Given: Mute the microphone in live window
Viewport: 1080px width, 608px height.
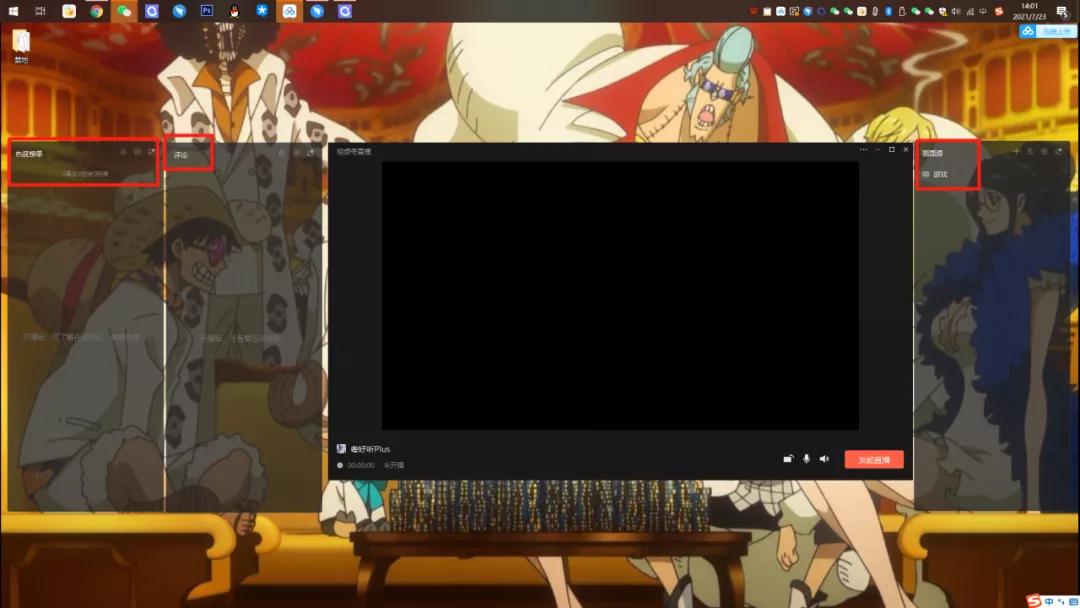Looking at the screenshot, I should (x=806, y=459).
